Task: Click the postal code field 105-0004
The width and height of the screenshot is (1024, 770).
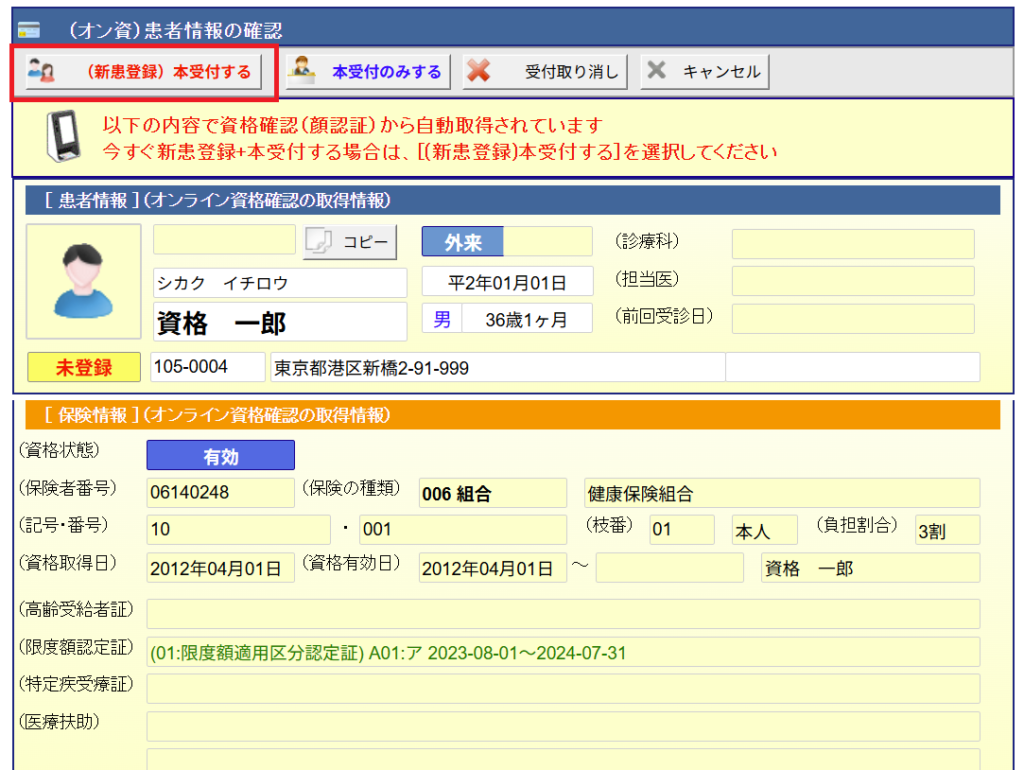Action: [207, 367]
